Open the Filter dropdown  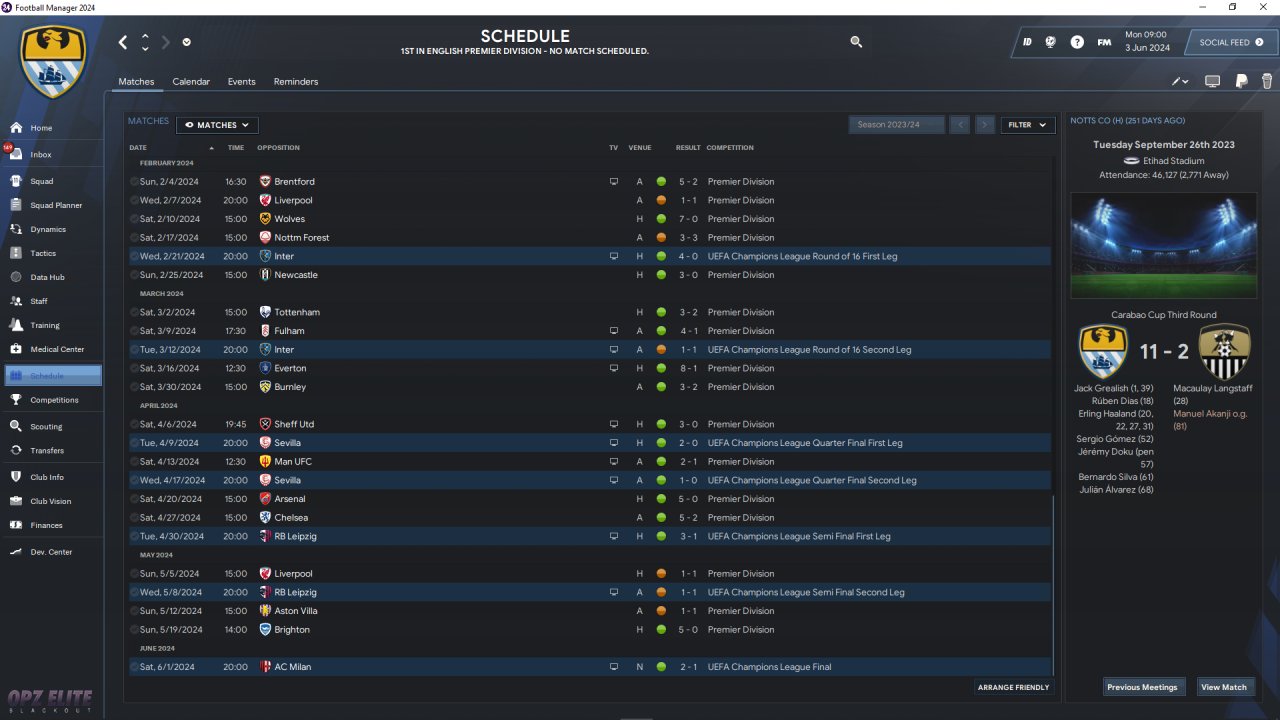(1028, 125)
